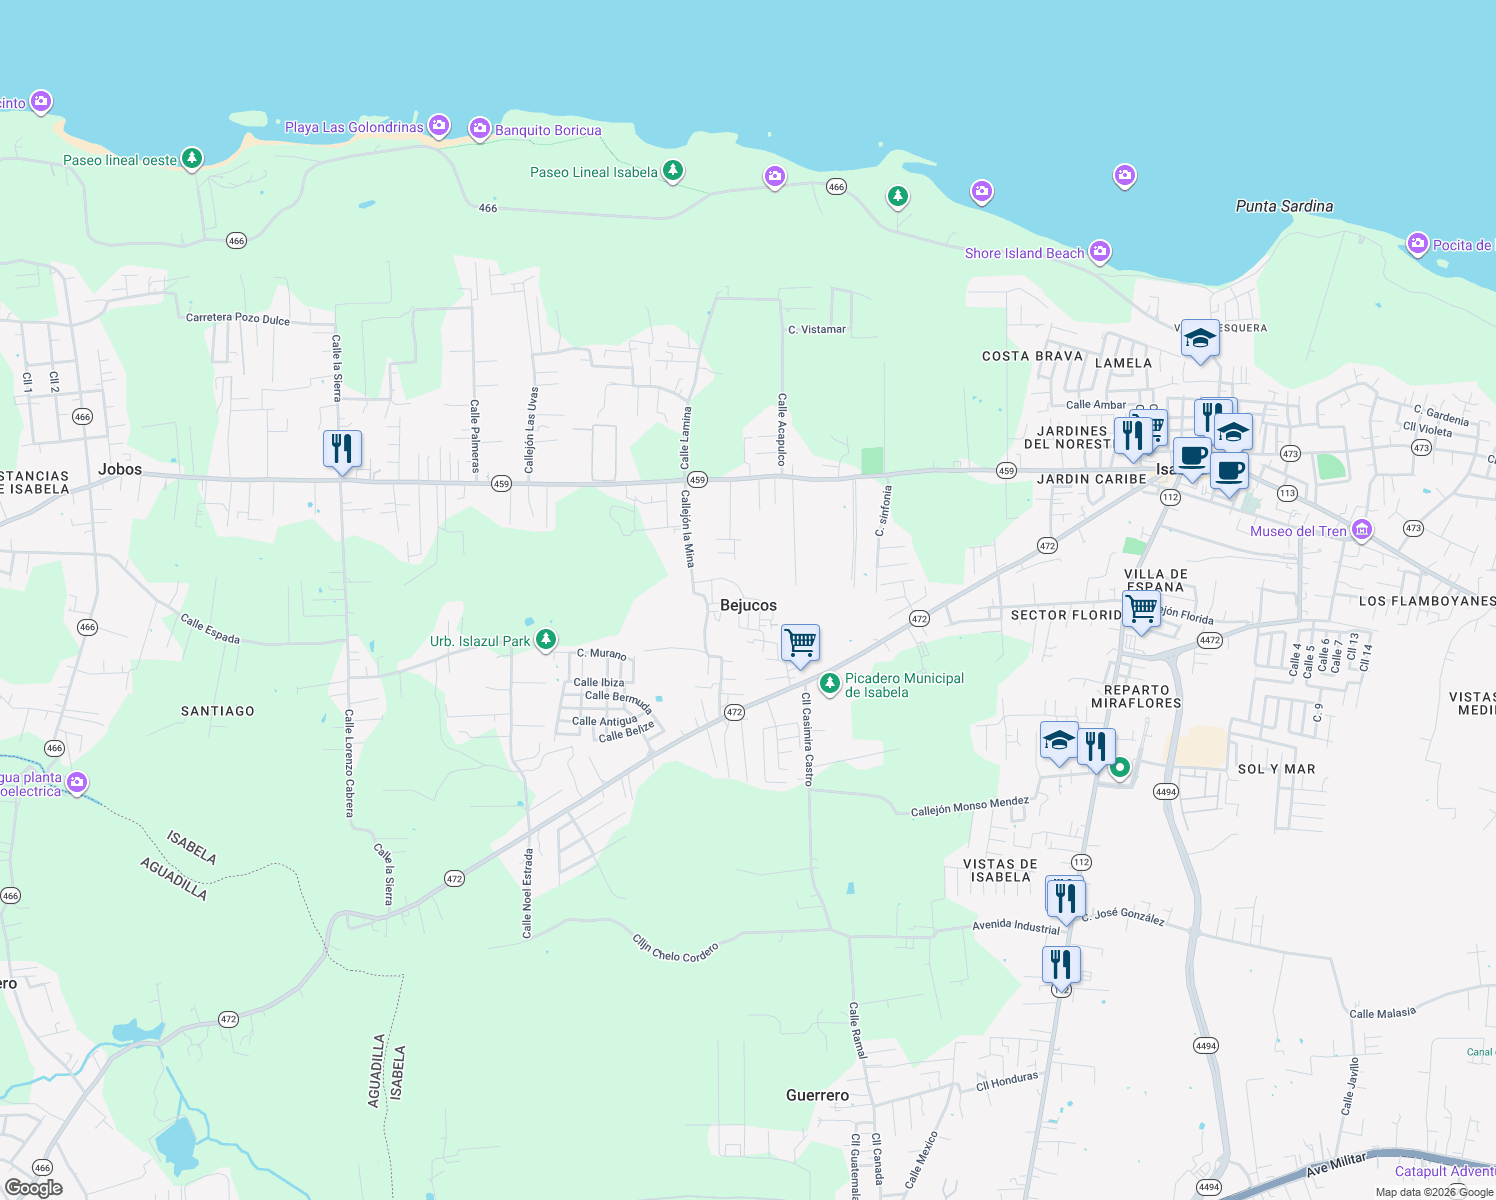The image size is (1496, 1200).
Task: Click the supermarket cart icon near Sector Florida
Action: click(1141, 610)
